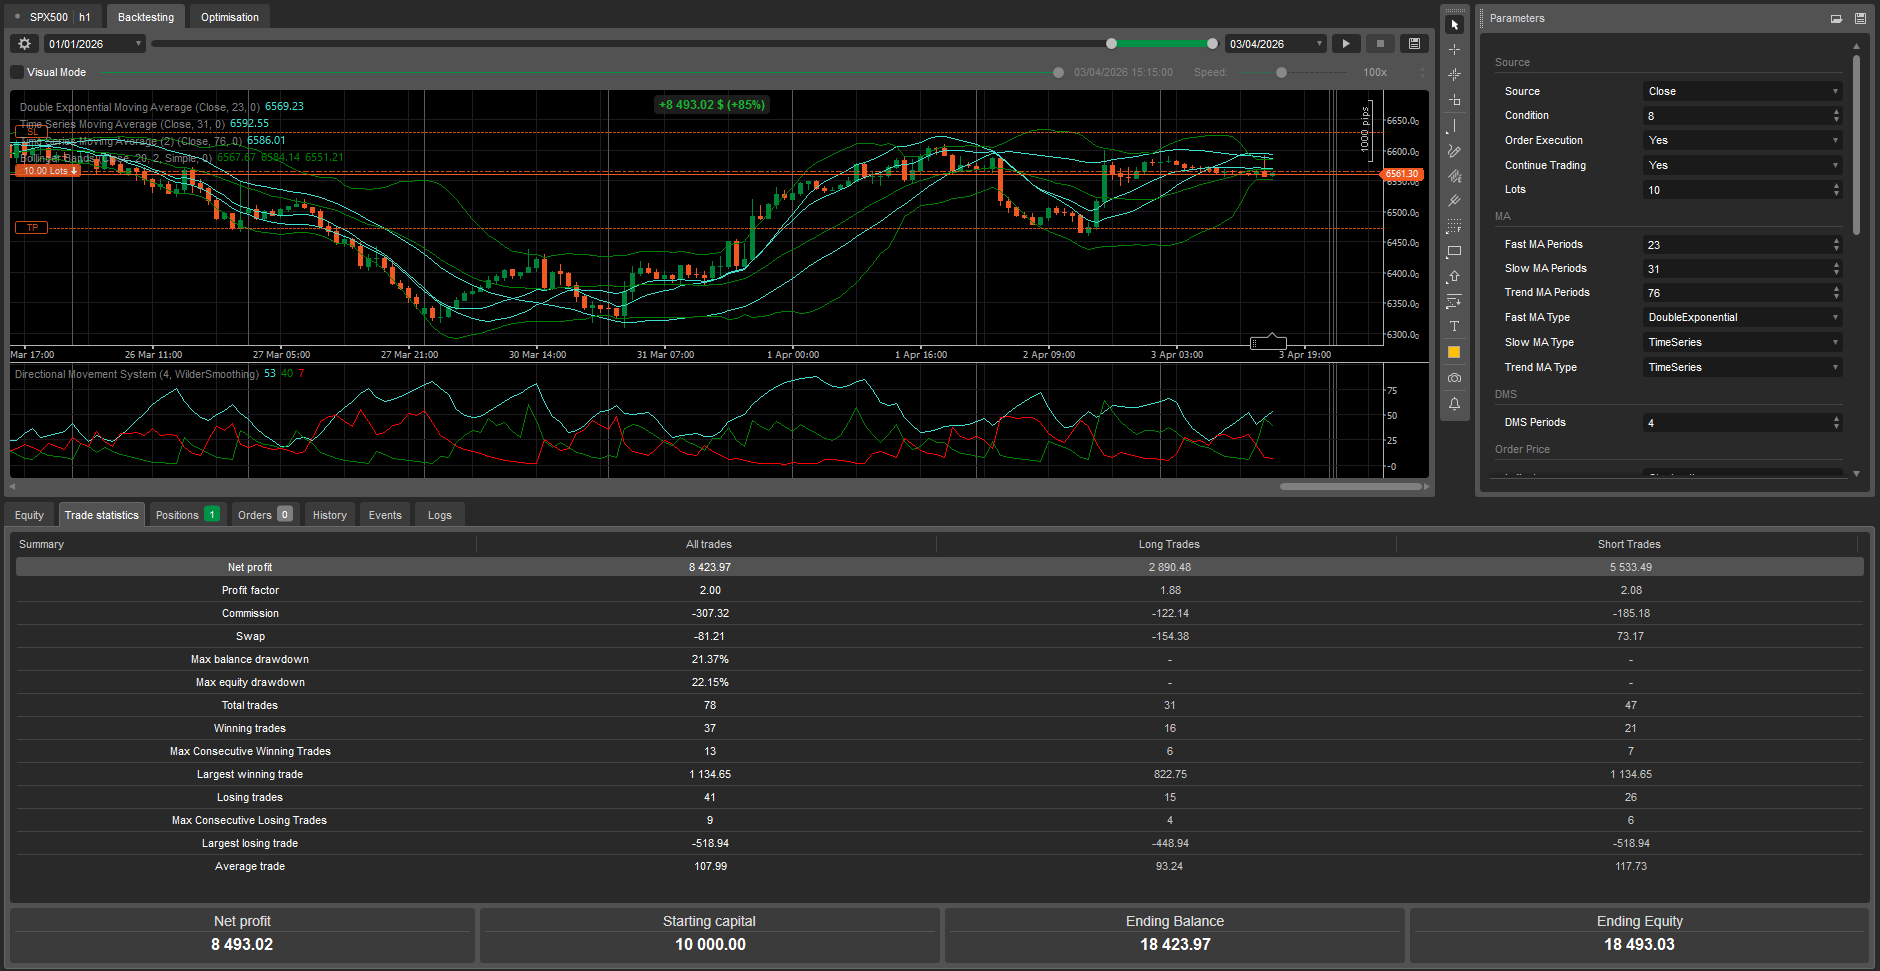Select the pencil freehand drawing tool
The image size is (1880, 971).
coord(1454,151)
